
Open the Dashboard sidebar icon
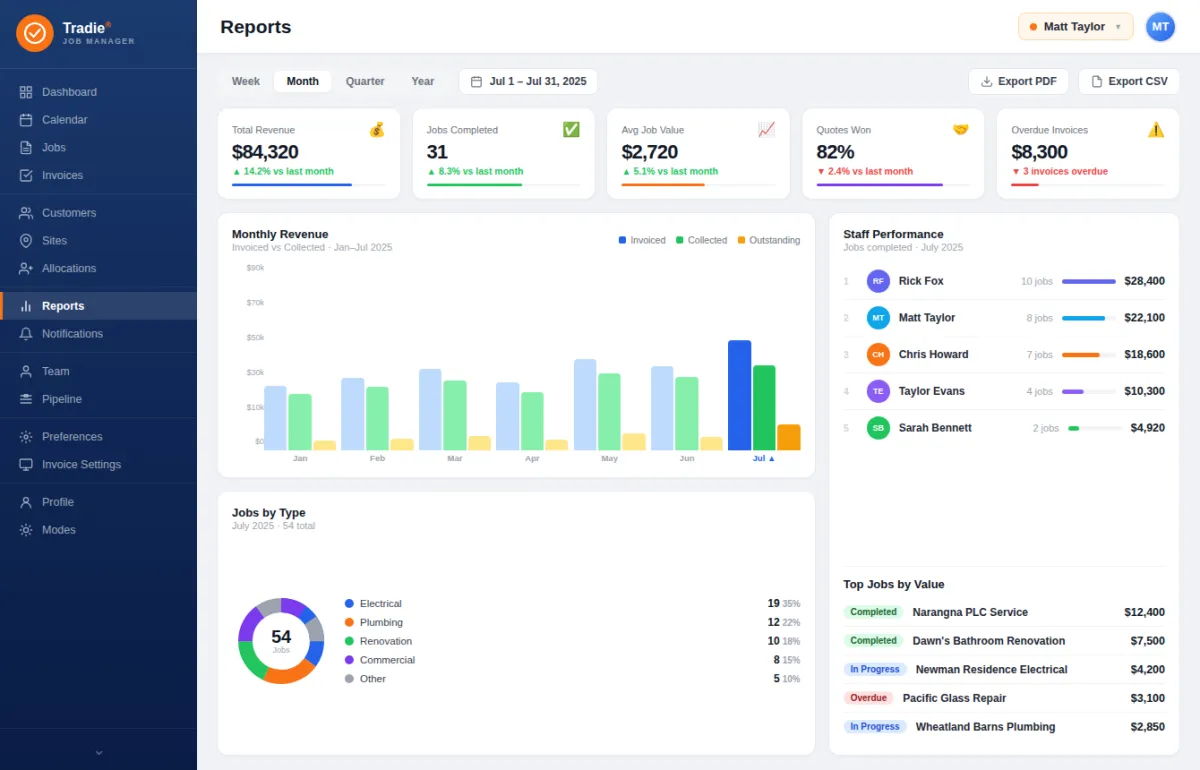click(26, 92)
